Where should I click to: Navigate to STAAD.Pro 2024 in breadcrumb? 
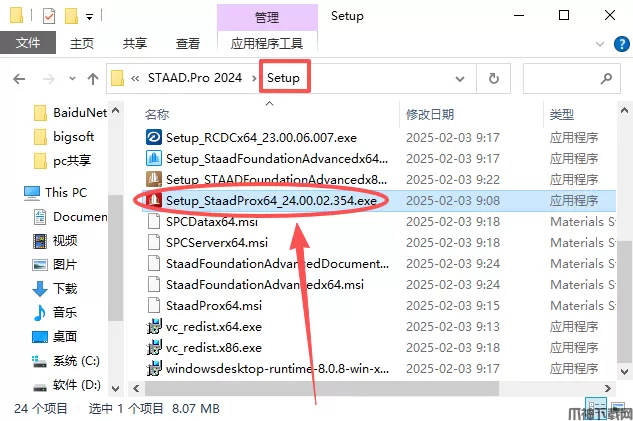(195, 77)
